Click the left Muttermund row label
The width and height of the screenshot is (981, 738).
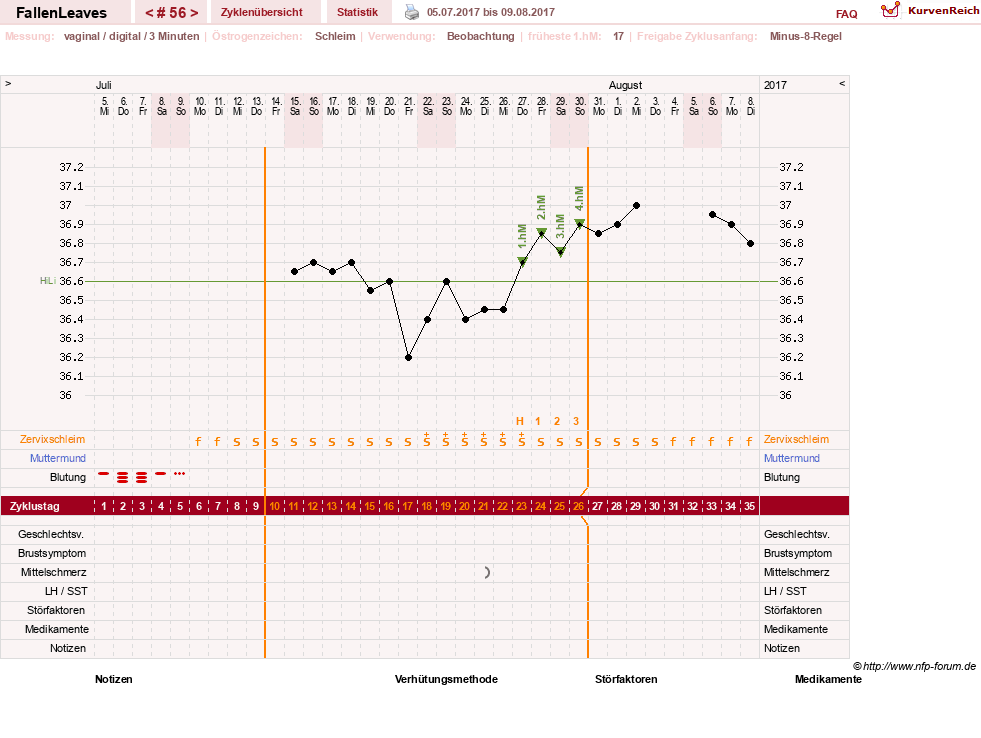click(x=58, y=458)
